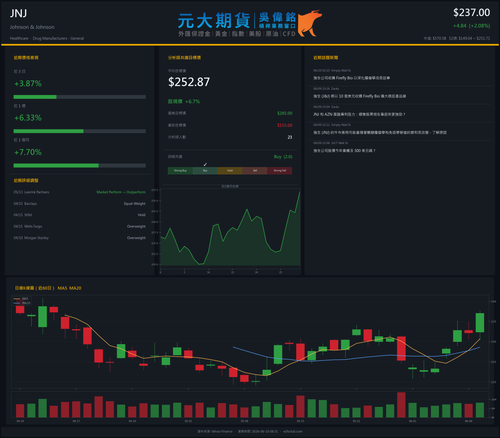Click the $252.87 average target price
The width and height of the screenshot is (500, 438).
pyautogui.click(x=189, y=82)
